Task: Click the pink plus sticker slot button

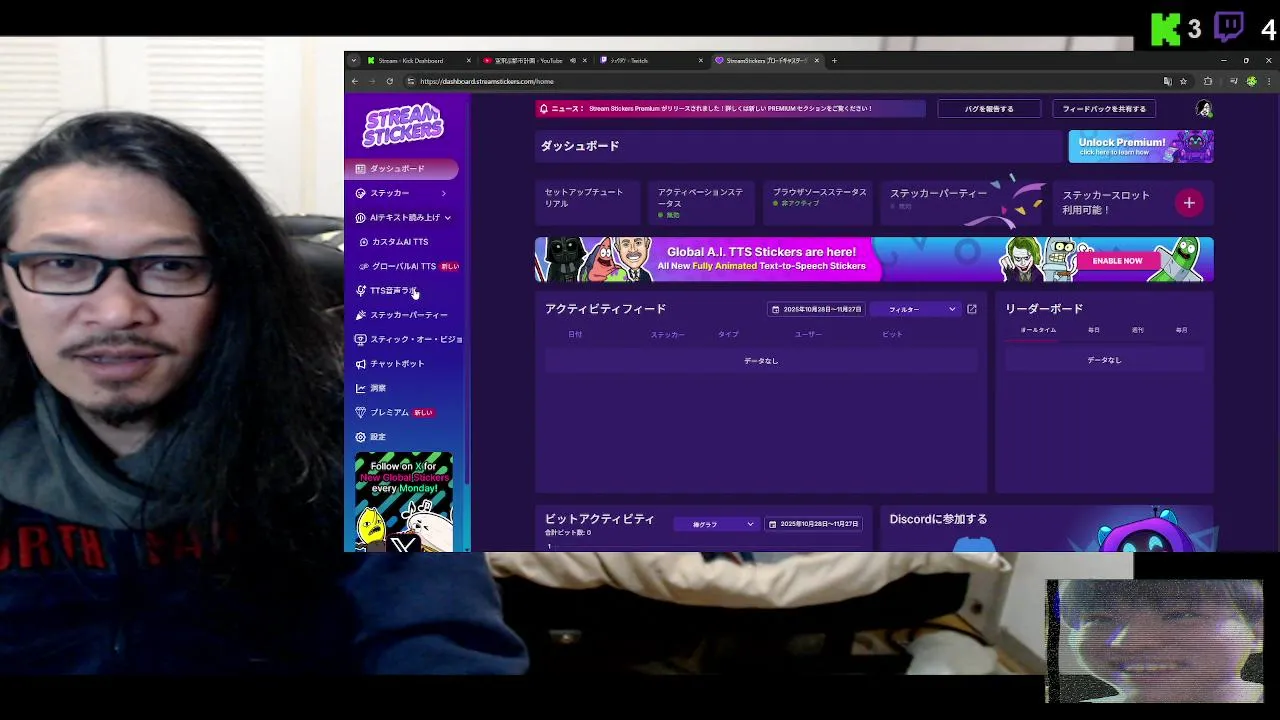Action: (1189, 203)
